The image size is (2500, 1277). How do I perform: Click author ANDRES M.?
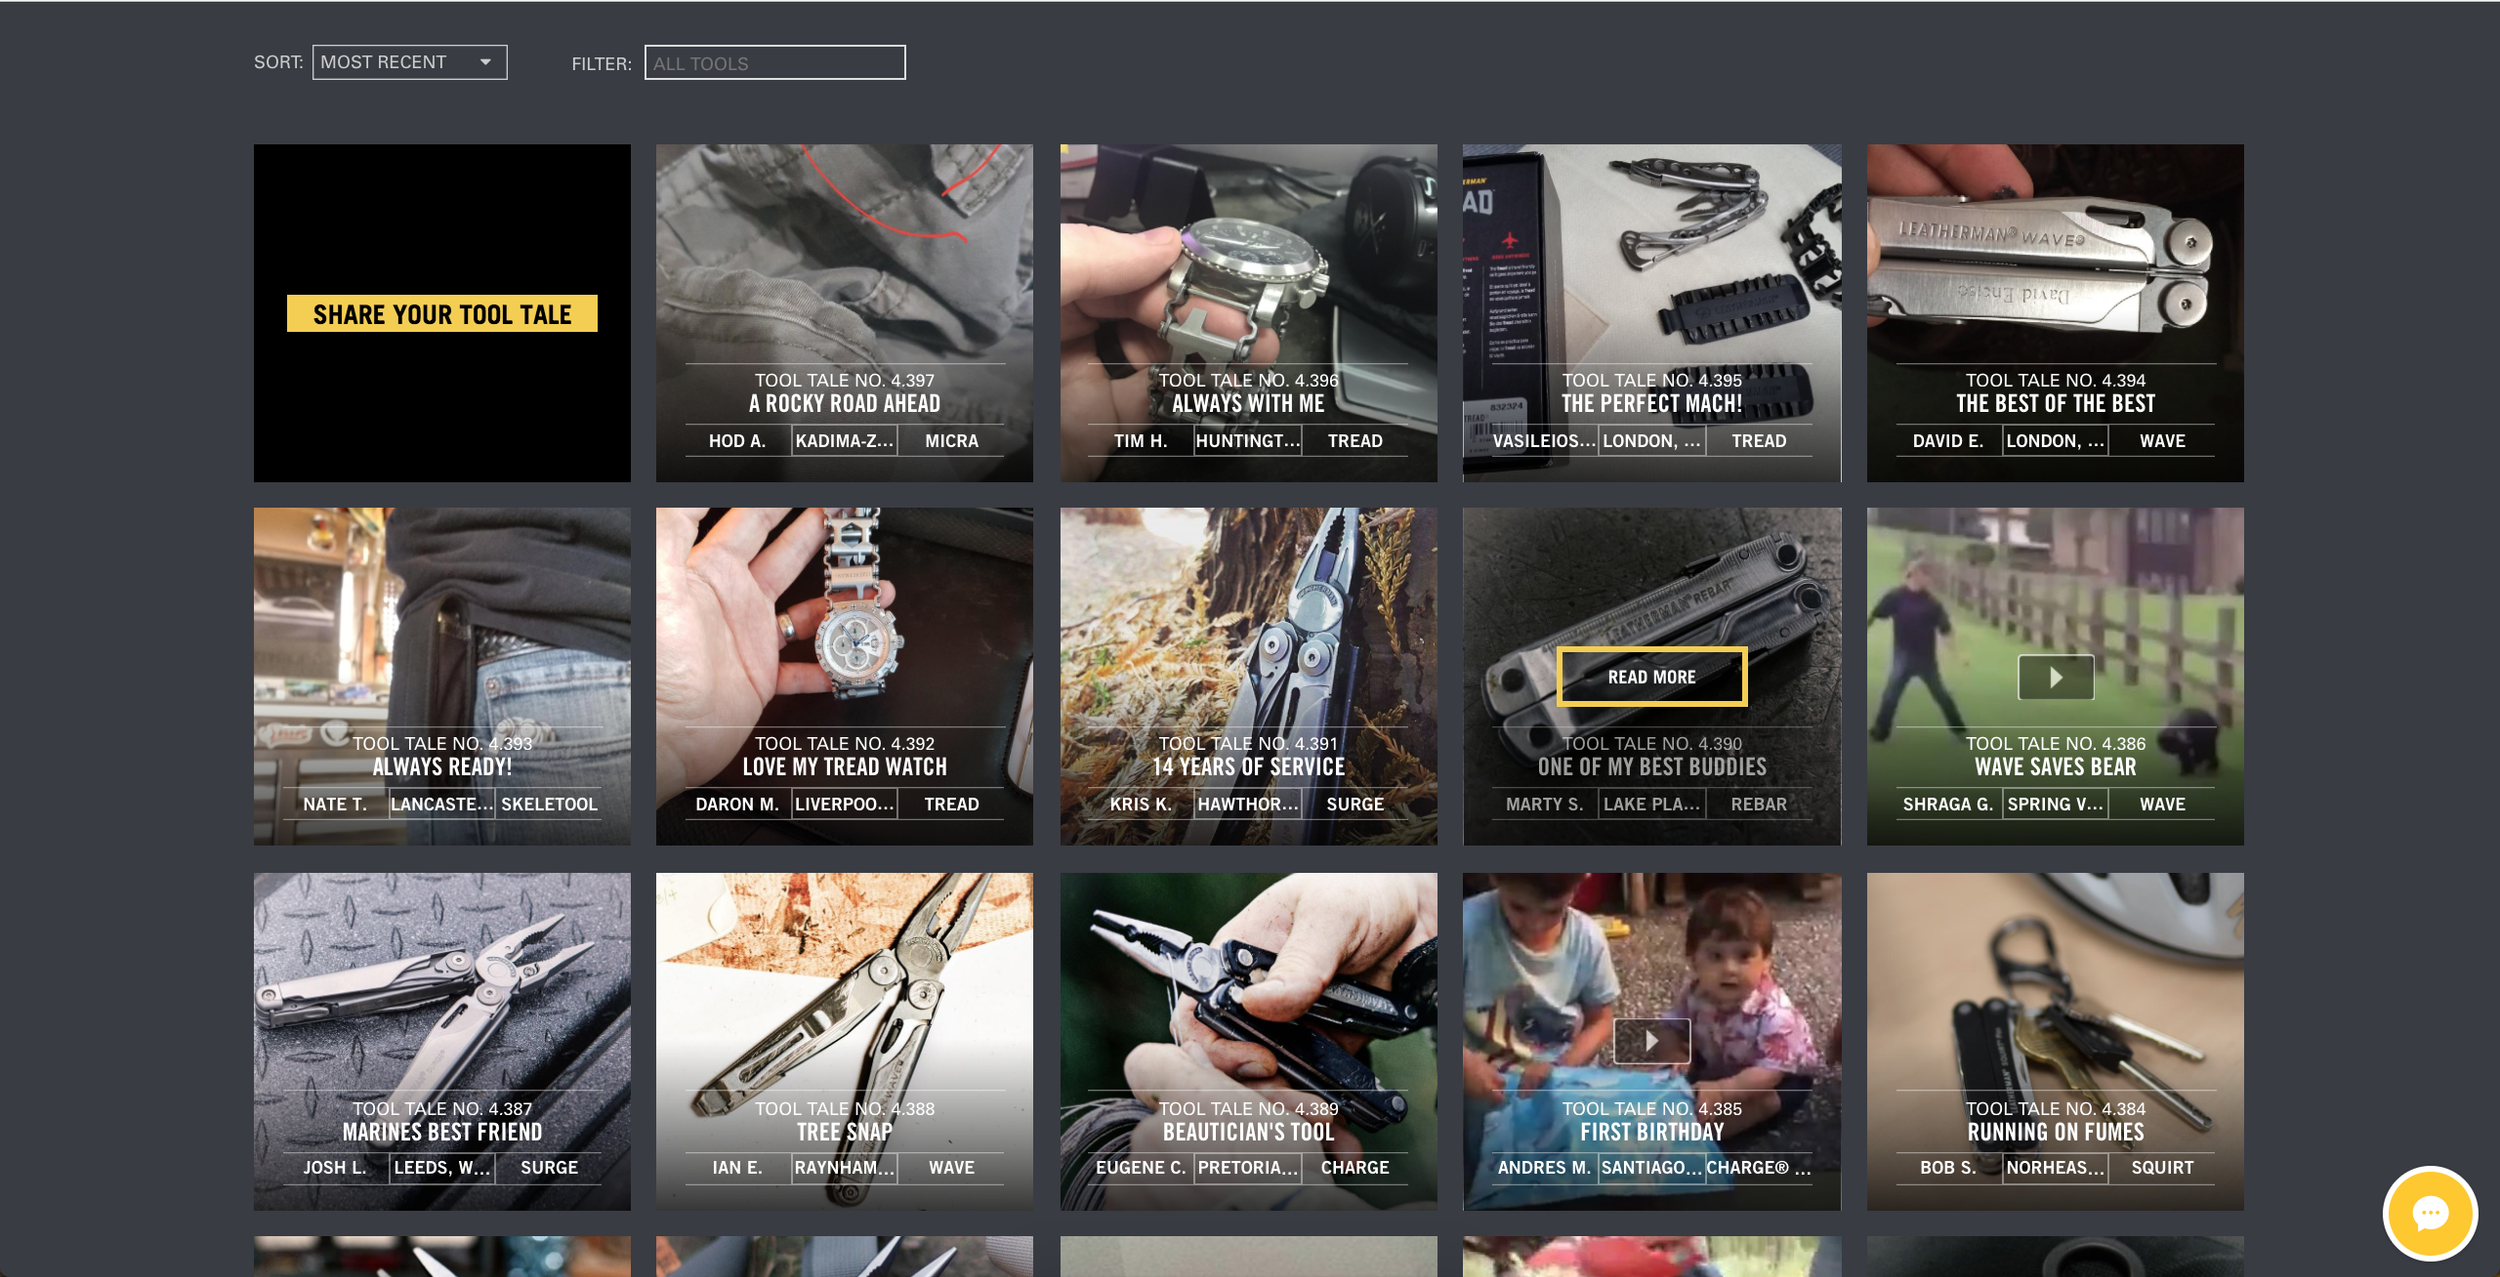click(x=1544, y=1167)
